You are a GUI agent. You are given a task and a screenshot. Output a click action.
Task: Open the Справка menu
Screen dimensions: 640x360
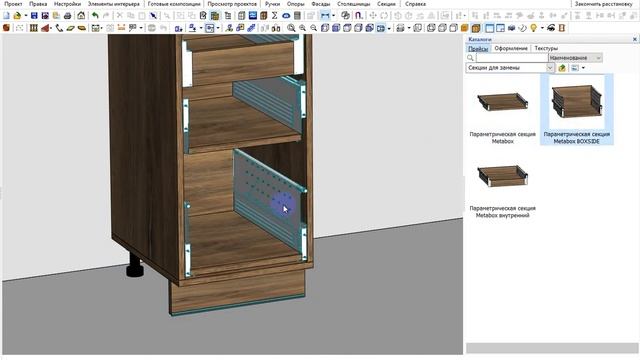click(415, 4)
